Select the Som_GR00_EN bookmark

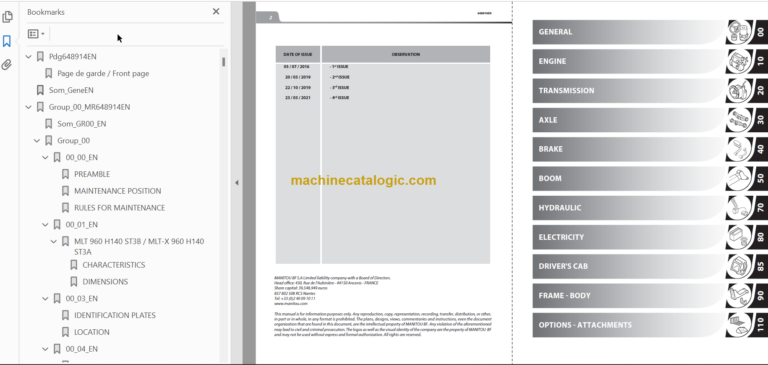coord(82,123)
